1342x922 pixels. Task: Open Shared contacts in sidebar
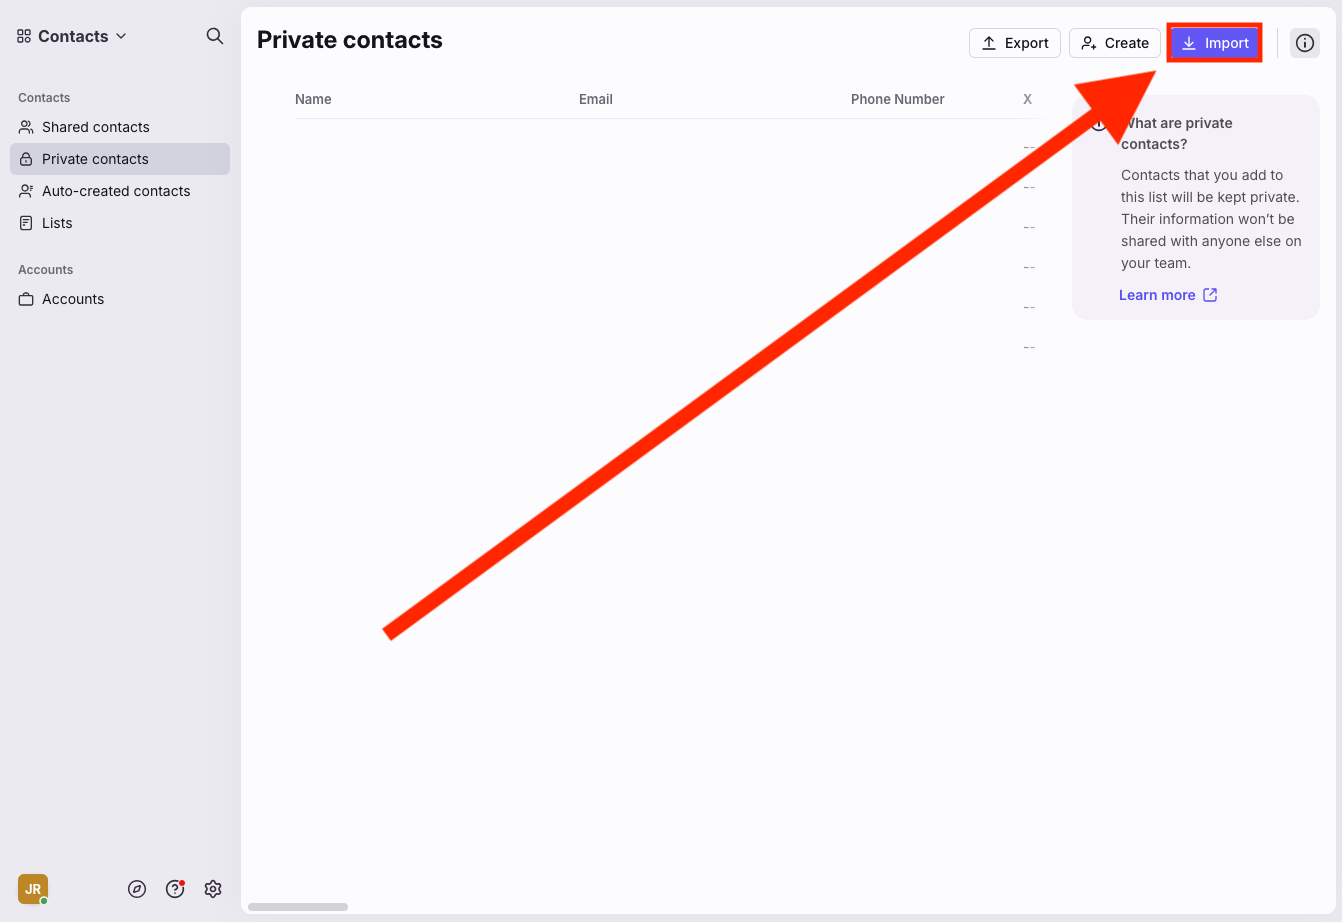pyautogui.click(x=96, y=127)
